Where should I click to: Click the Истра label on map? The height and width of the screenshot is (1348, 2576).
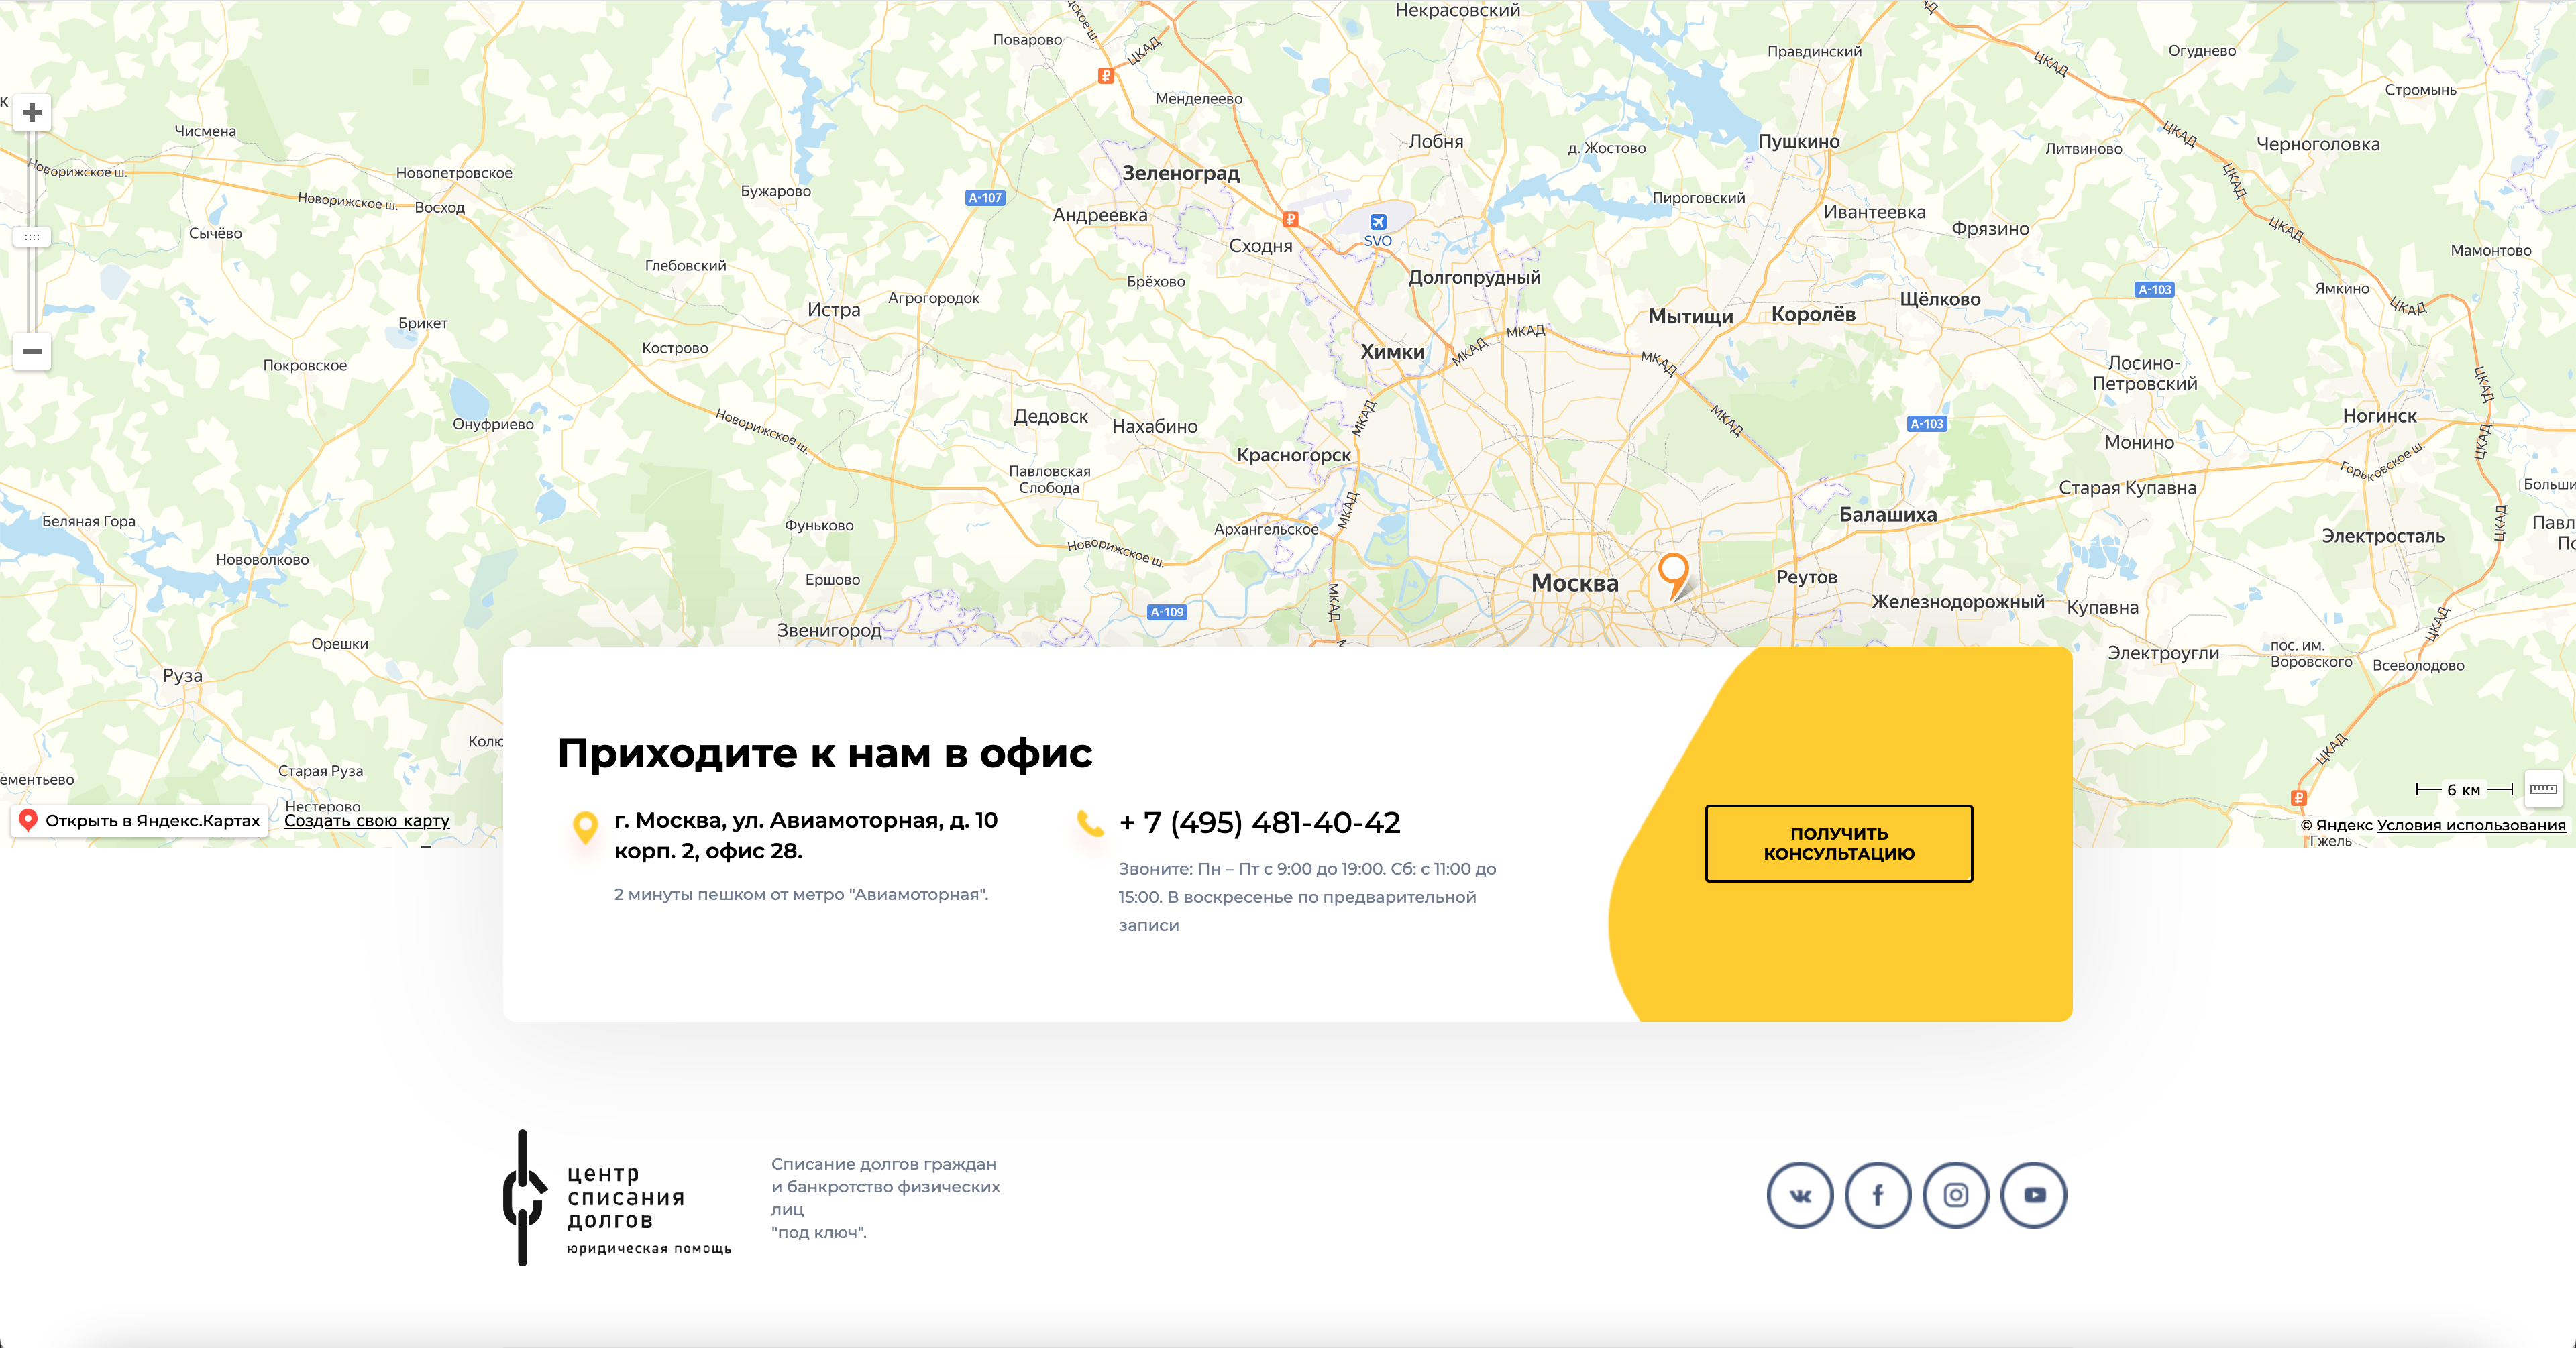(834, 310)
